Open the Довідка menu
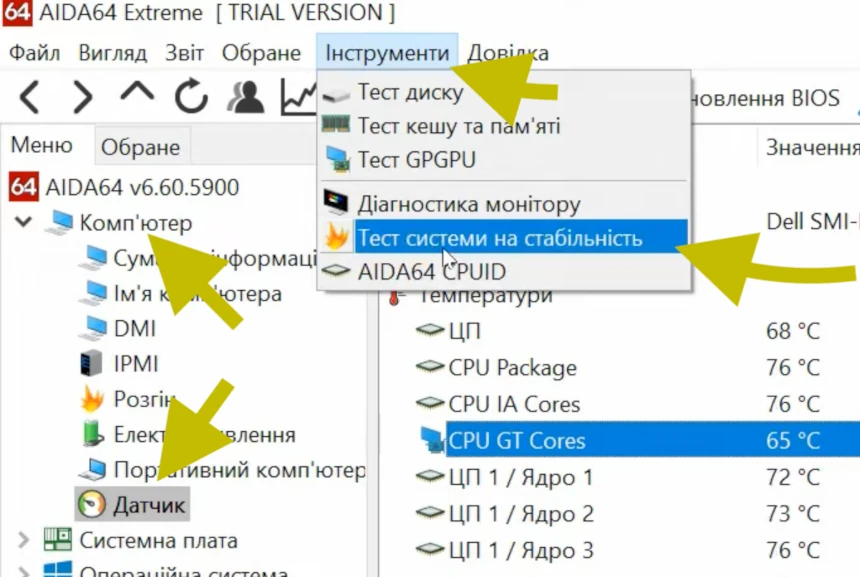This screenshot has width=860, height=577. click(508, 53)
